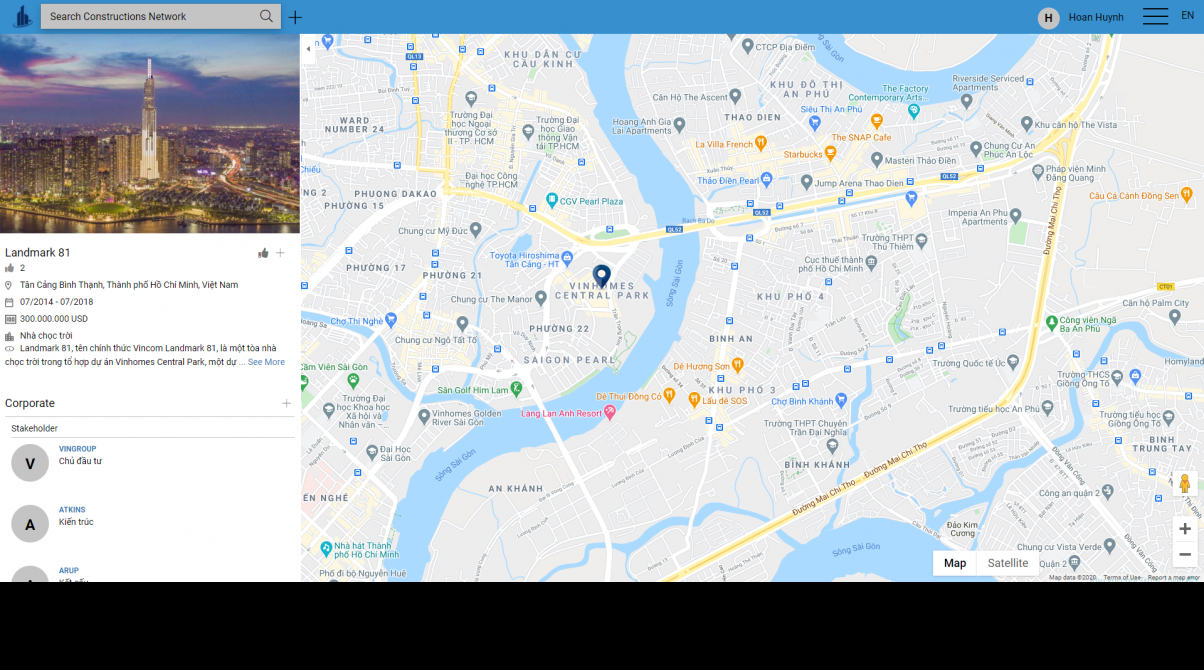
Task: Open VINGROUP stakeholder link
Action: point(78,449)
